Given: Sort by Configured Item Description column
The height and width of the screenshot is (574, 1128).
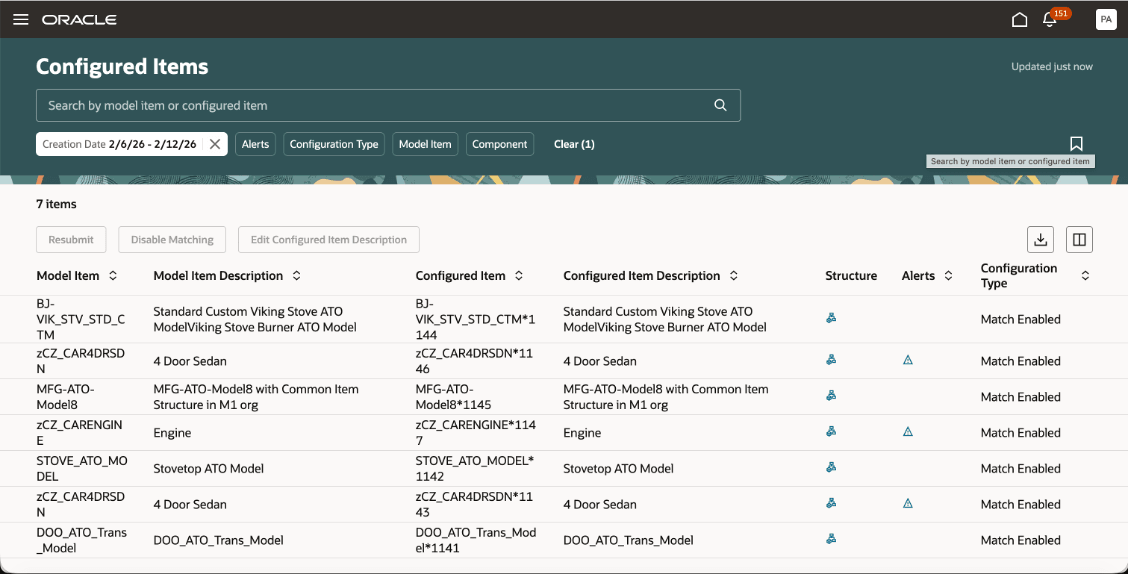Looking at the screenshot, I should [x=733, y=276].
